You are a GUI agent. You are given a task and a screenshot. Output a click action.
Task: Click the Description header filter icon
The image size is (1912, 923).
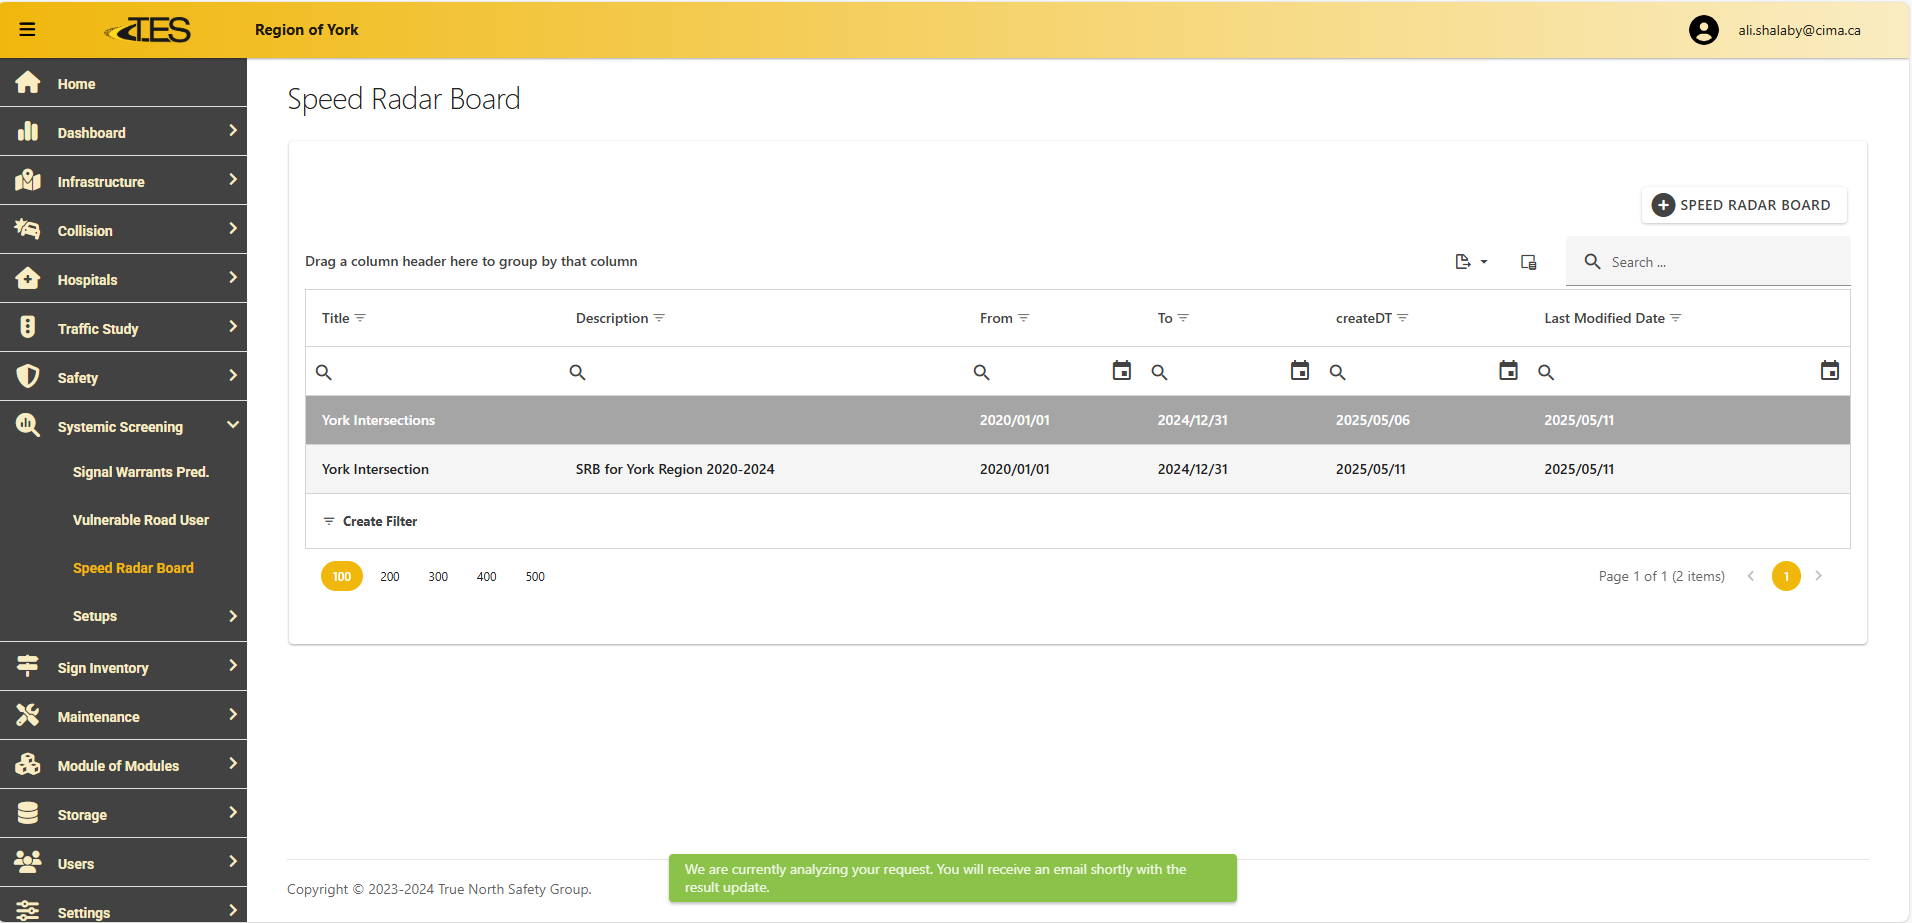[x=659, y=318]
